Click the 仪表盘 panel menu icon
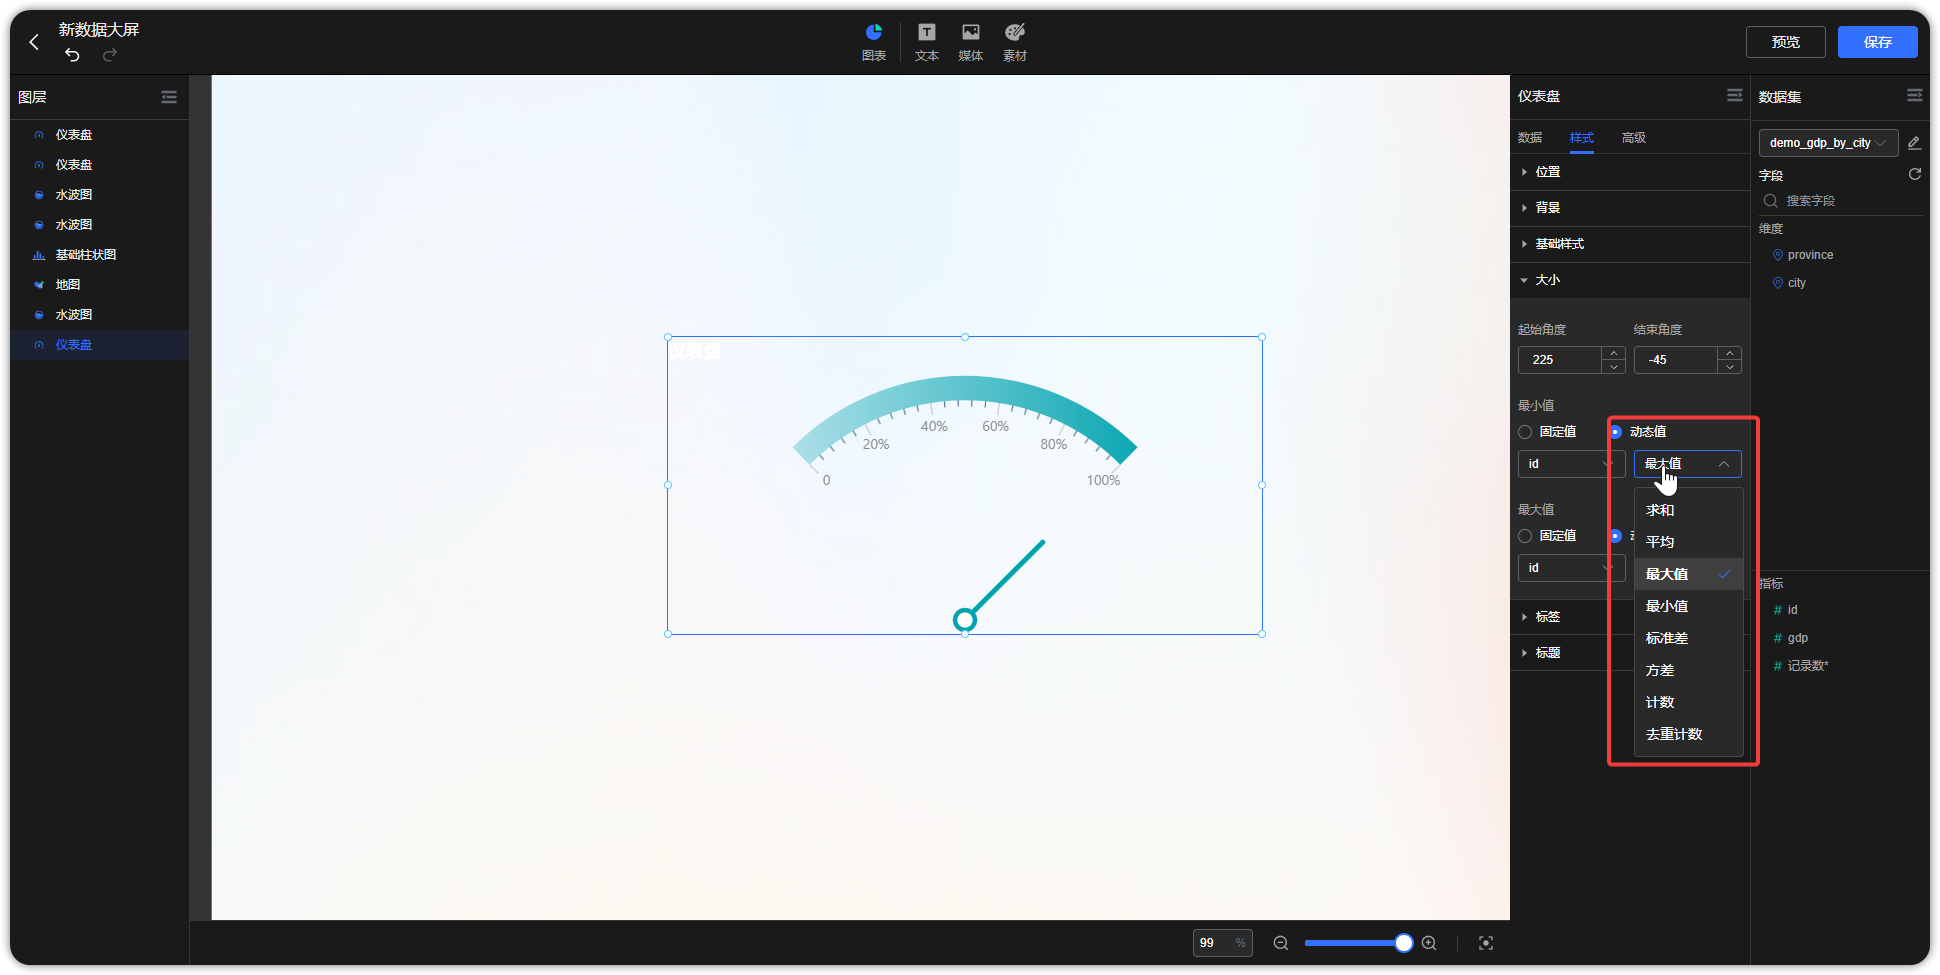The height and width of the screenshot is (975, 1940). click(1735, 95)
